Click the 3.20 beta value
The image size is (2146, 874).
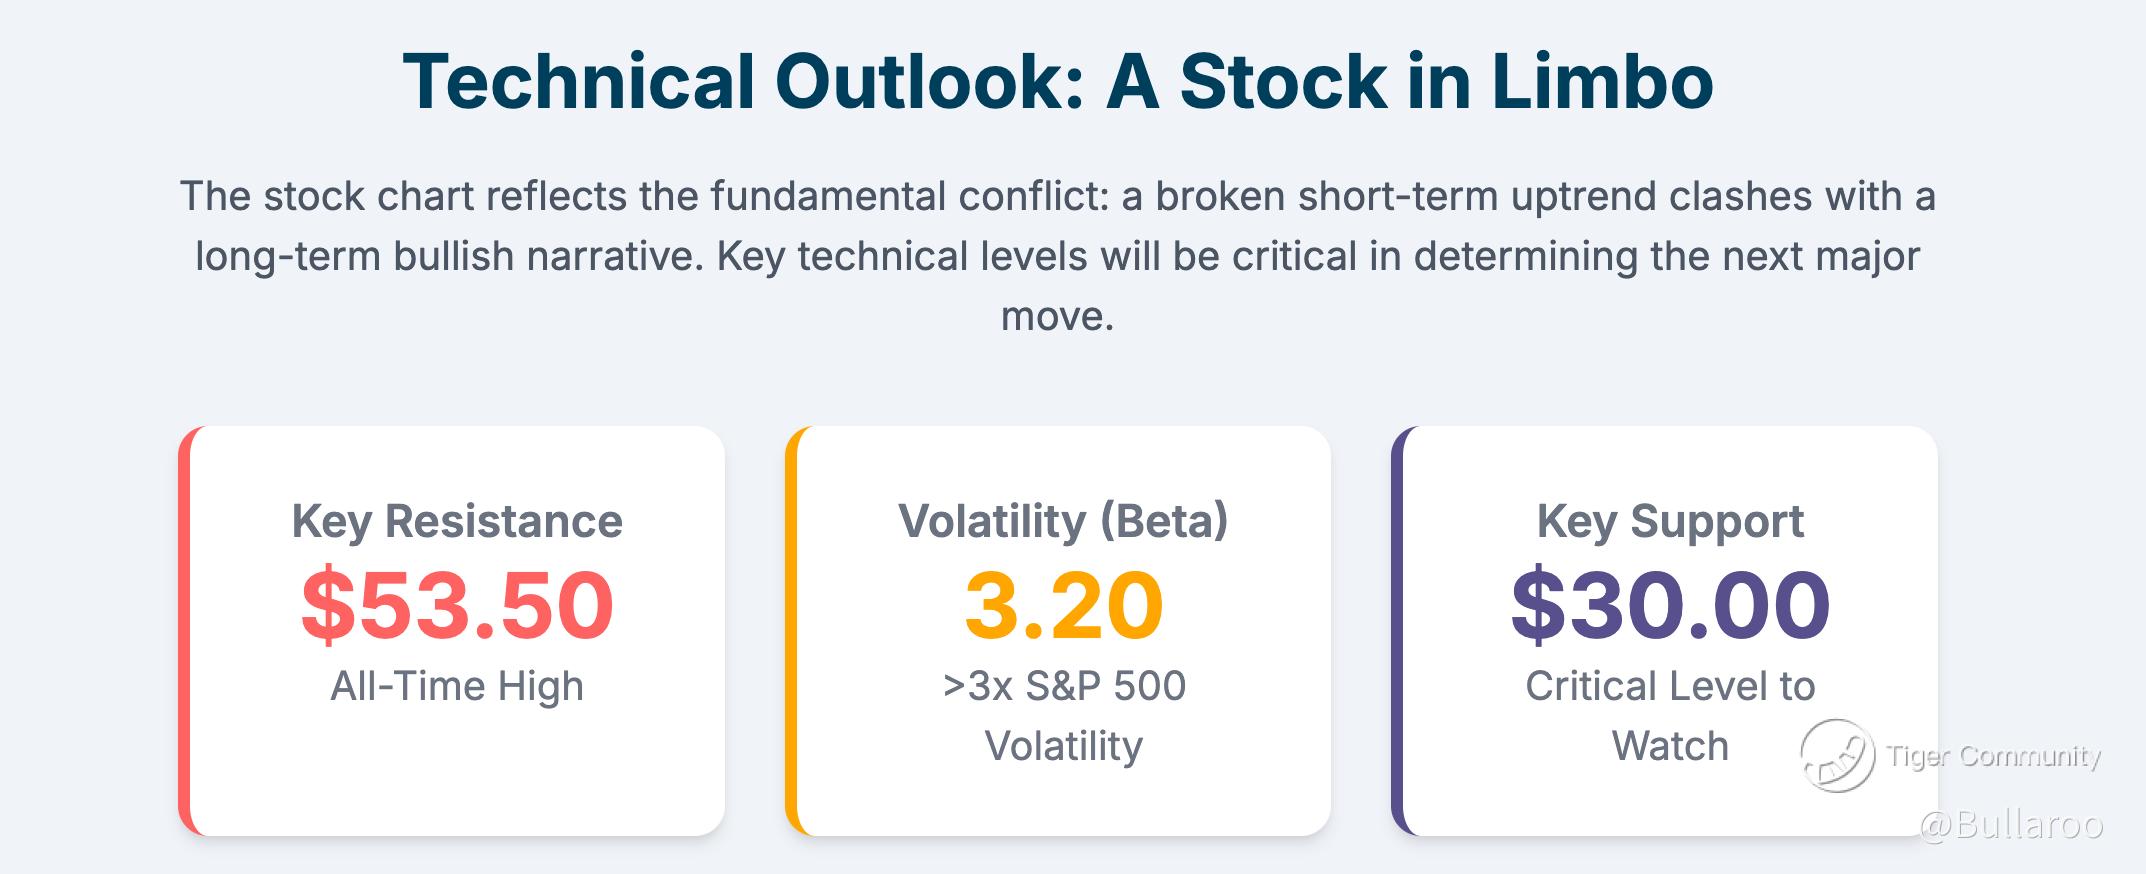(x=1063, y=605)
